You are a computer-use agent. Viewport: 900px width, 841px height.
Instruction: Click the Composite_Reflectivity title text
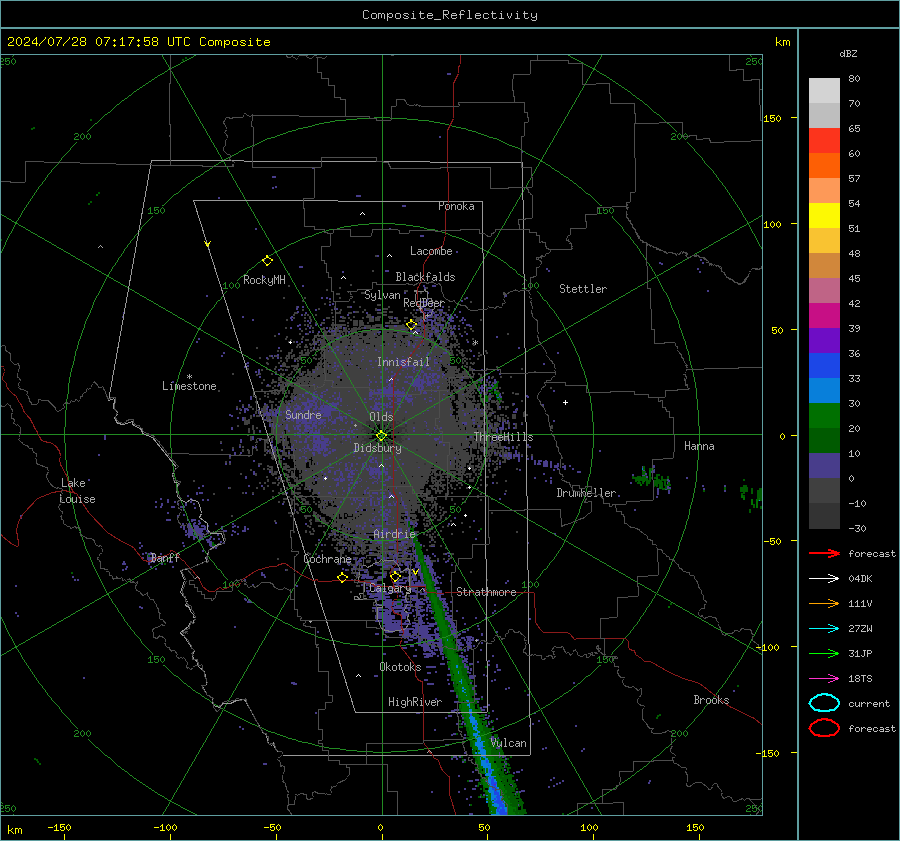click(449, 15)
